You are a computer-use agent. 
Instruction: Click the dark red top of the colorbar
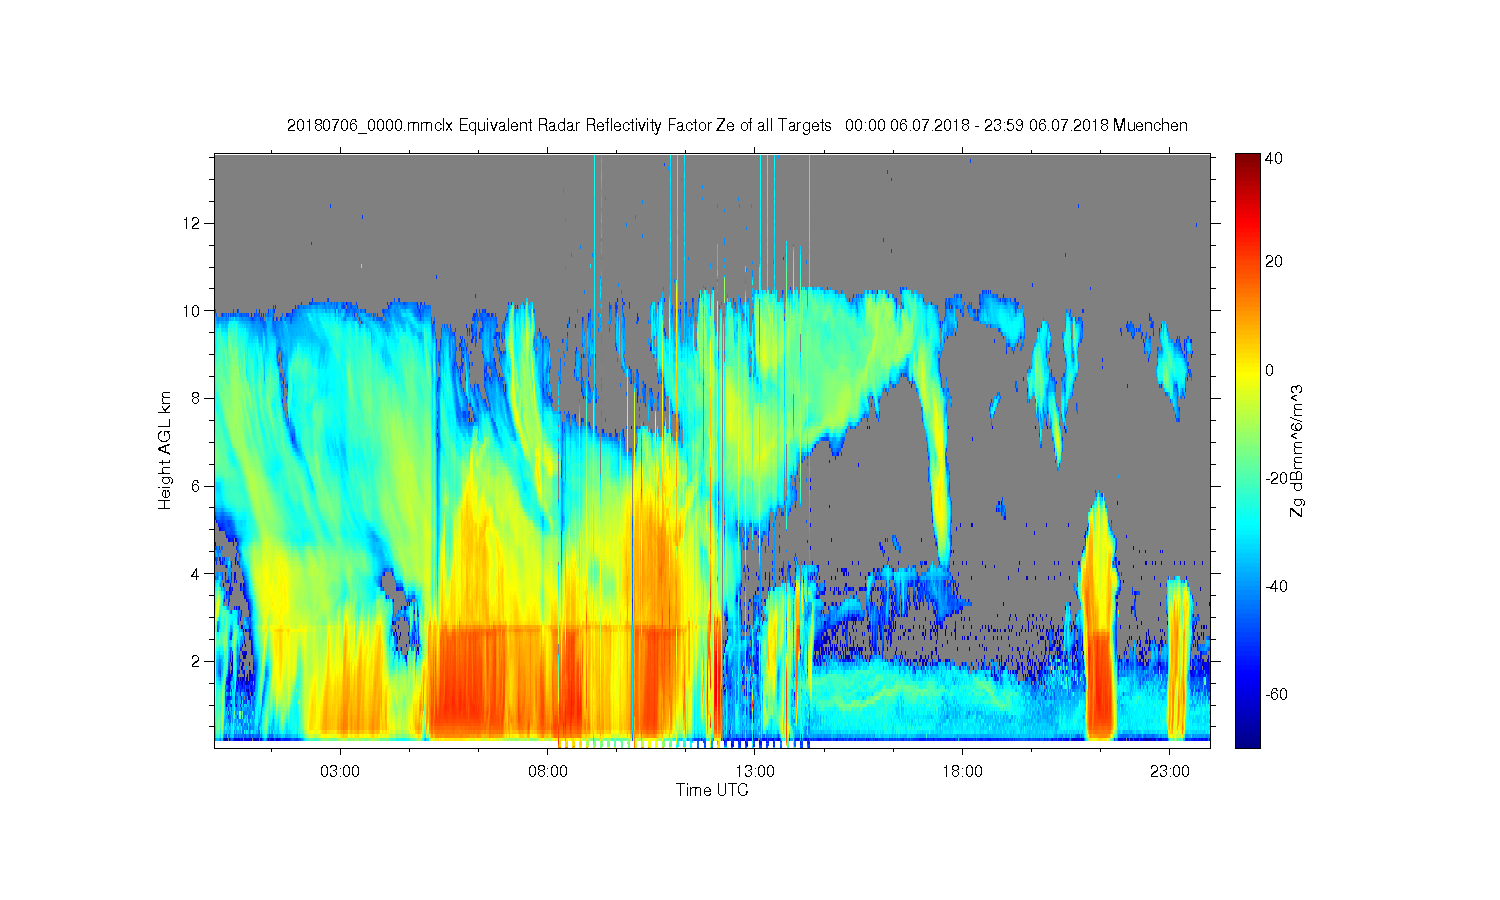tap(1247, 160)
